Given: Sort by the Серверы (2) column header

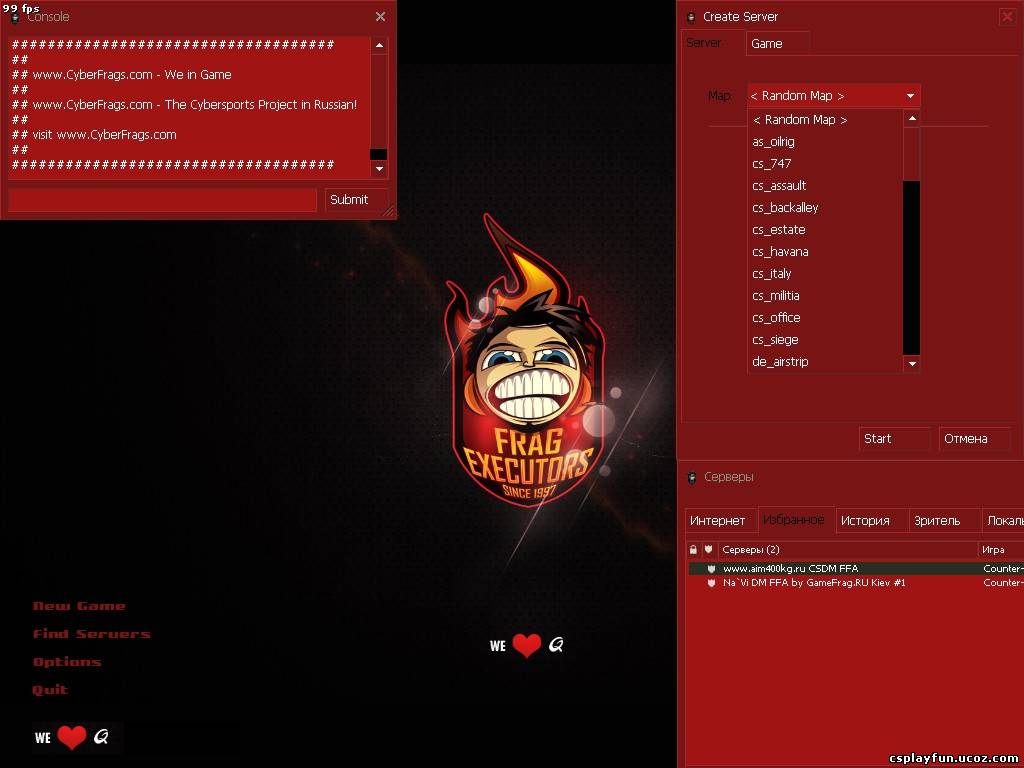Looking at the screenshot, I should 847,550.
